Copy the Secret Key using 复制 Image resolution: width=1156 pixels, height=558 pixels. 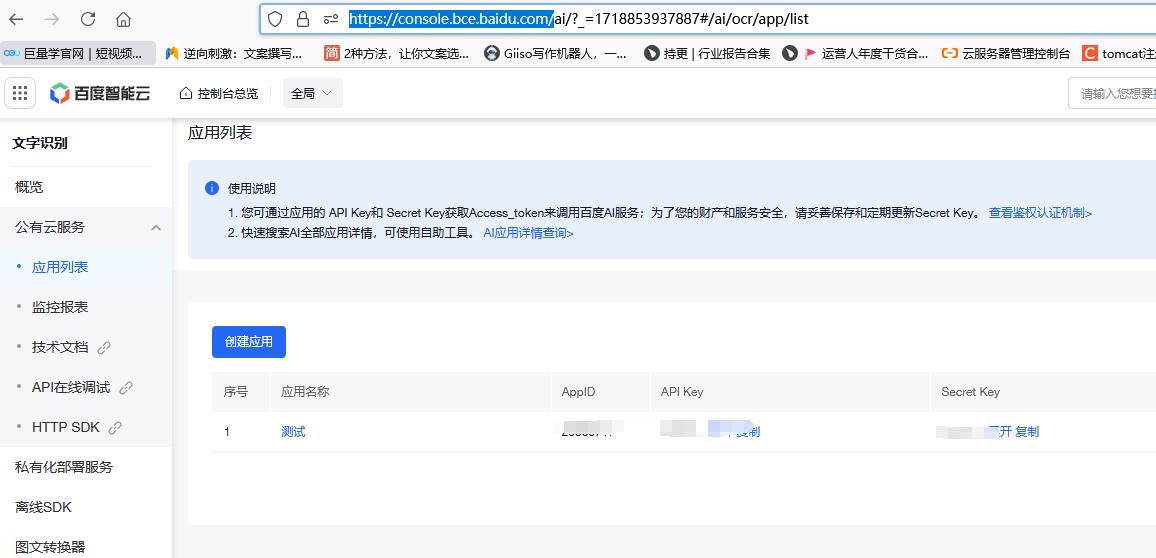point(1027,432)
